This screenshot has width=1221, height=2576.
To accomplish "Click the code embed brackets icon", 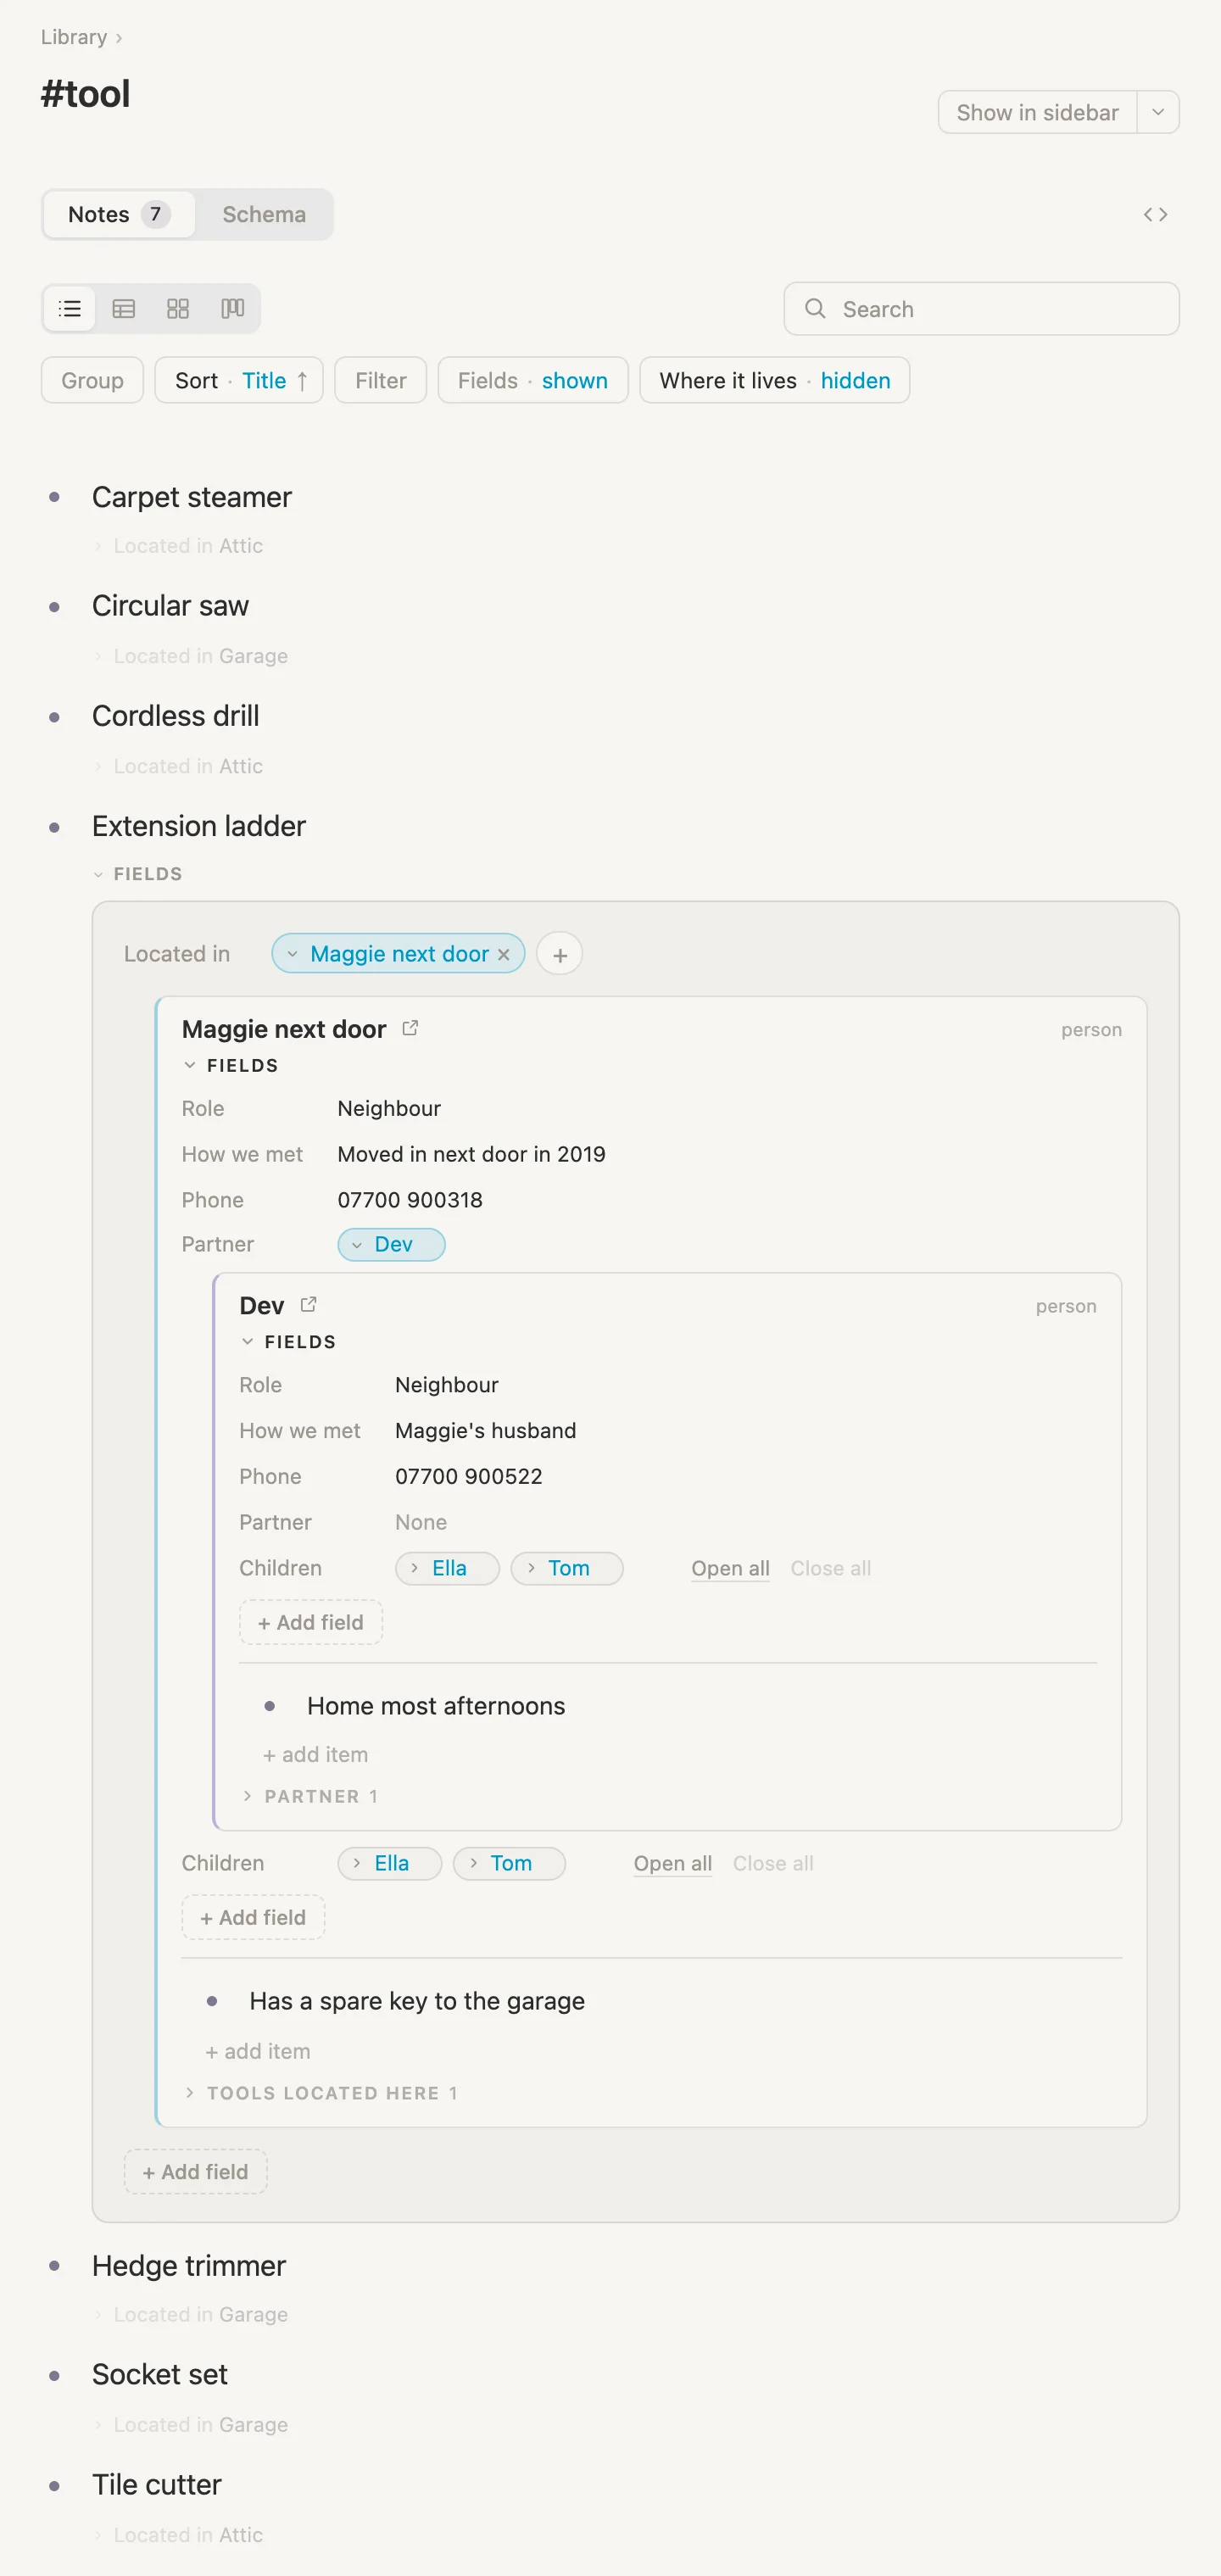I will click(1155, 215).
